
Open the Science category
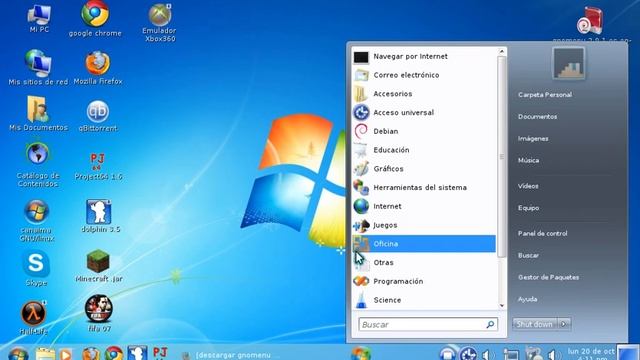pos(424,300)
